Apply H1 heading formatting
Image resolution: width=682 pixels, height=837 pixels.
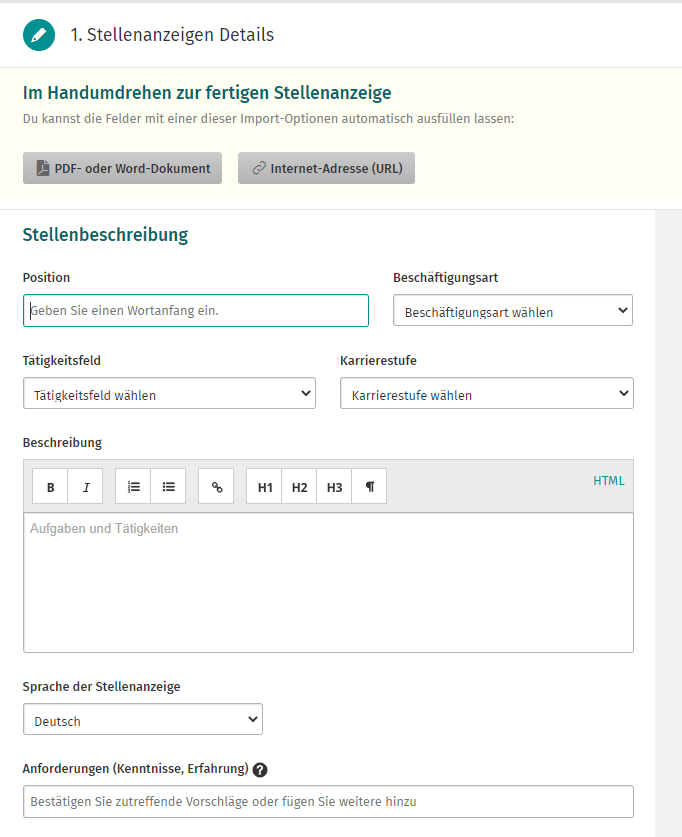click(x=263, y=486)
